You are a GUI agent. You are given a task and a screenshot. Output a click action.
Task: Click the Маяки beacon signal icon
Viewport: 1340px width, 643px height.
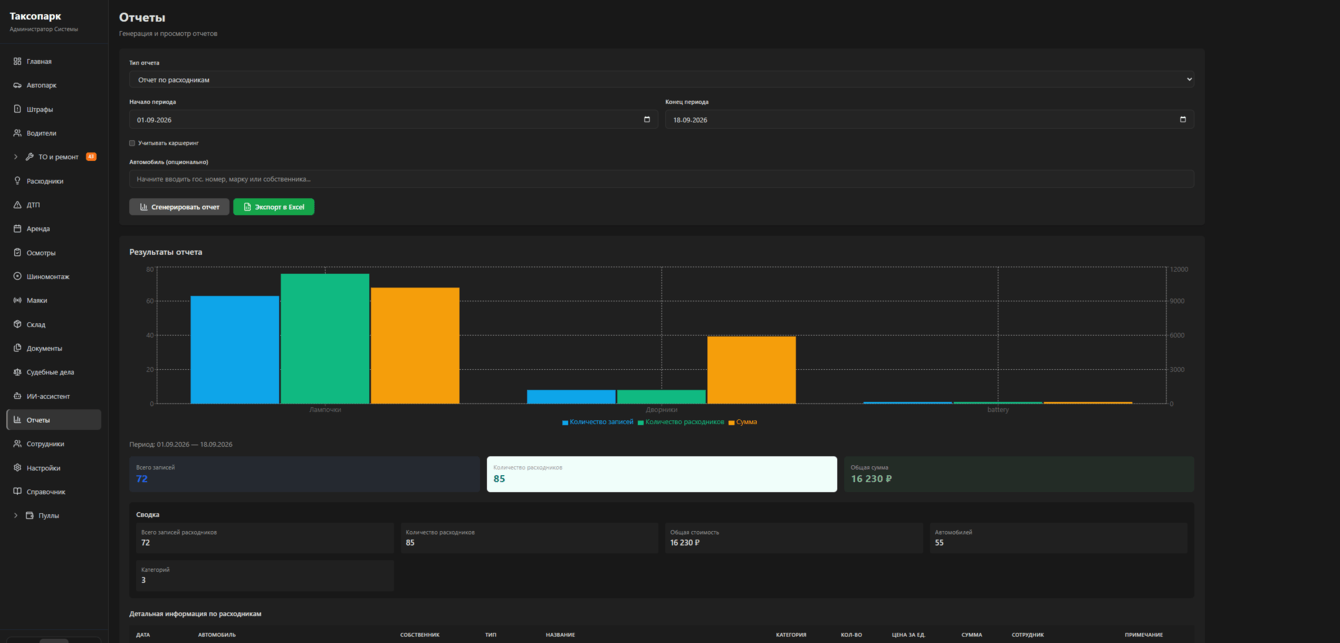coord(17,300)
